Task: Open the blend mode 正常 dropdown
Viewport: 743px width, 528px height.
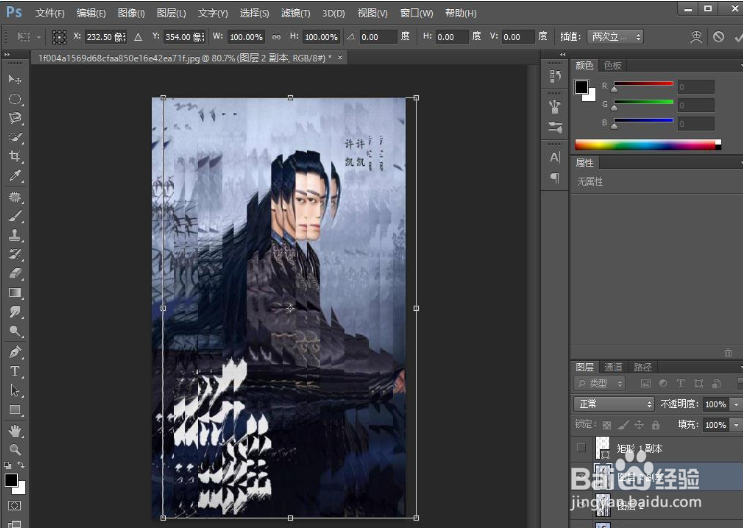Action: (x=614, y=404)
